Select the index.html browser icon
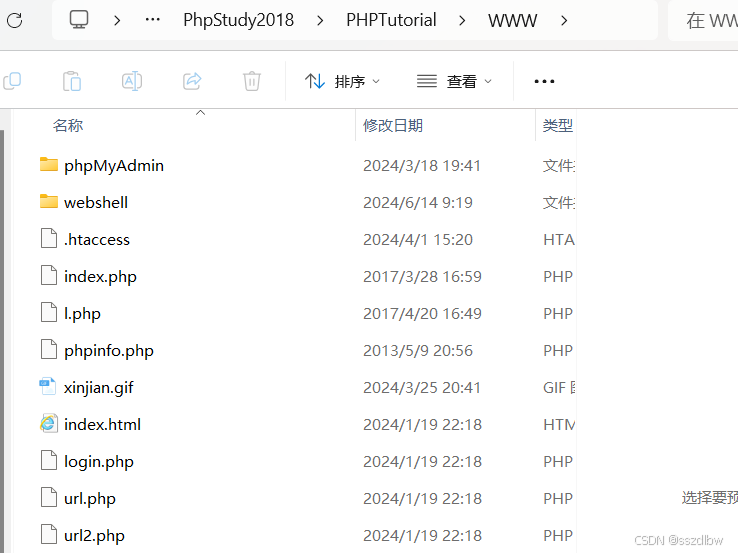 tap(49, 424)
